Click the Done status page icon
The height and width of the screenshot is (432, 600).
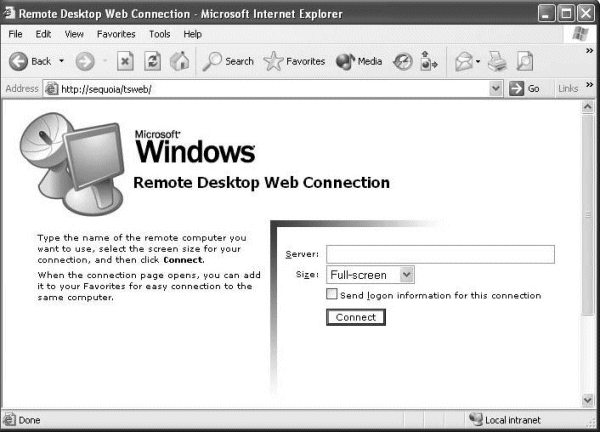coord(9,420)
